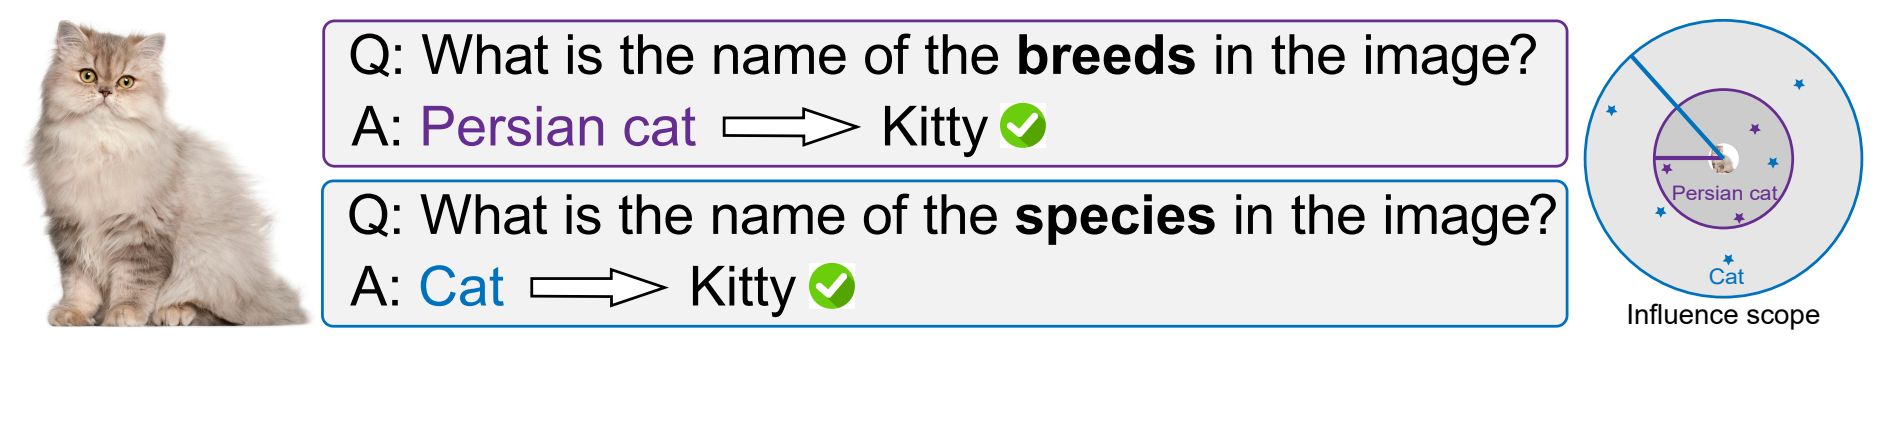The image size is (1884, 444).
Task: Click the Kitty text in the breeds box
Action: click(x=934, y=128)
